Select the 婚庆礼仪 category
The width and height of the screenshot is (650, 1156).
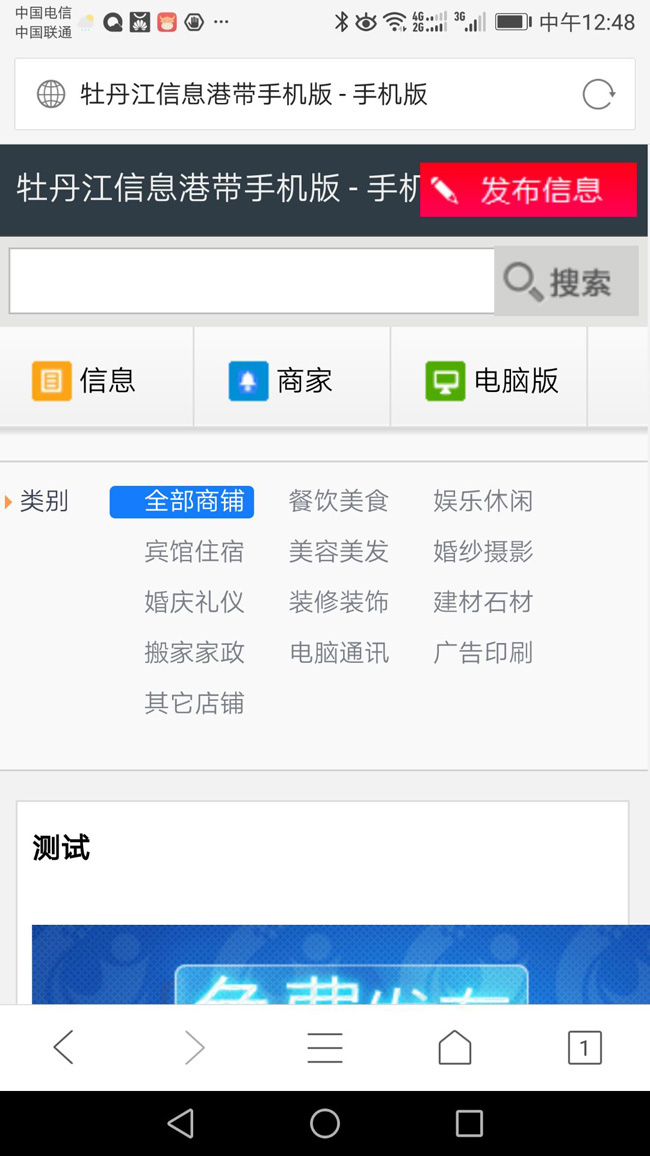click(194, 602)
